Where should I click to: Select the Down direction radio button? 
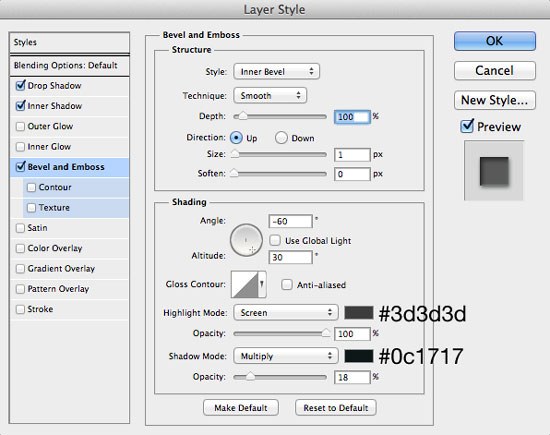point(281,138)
